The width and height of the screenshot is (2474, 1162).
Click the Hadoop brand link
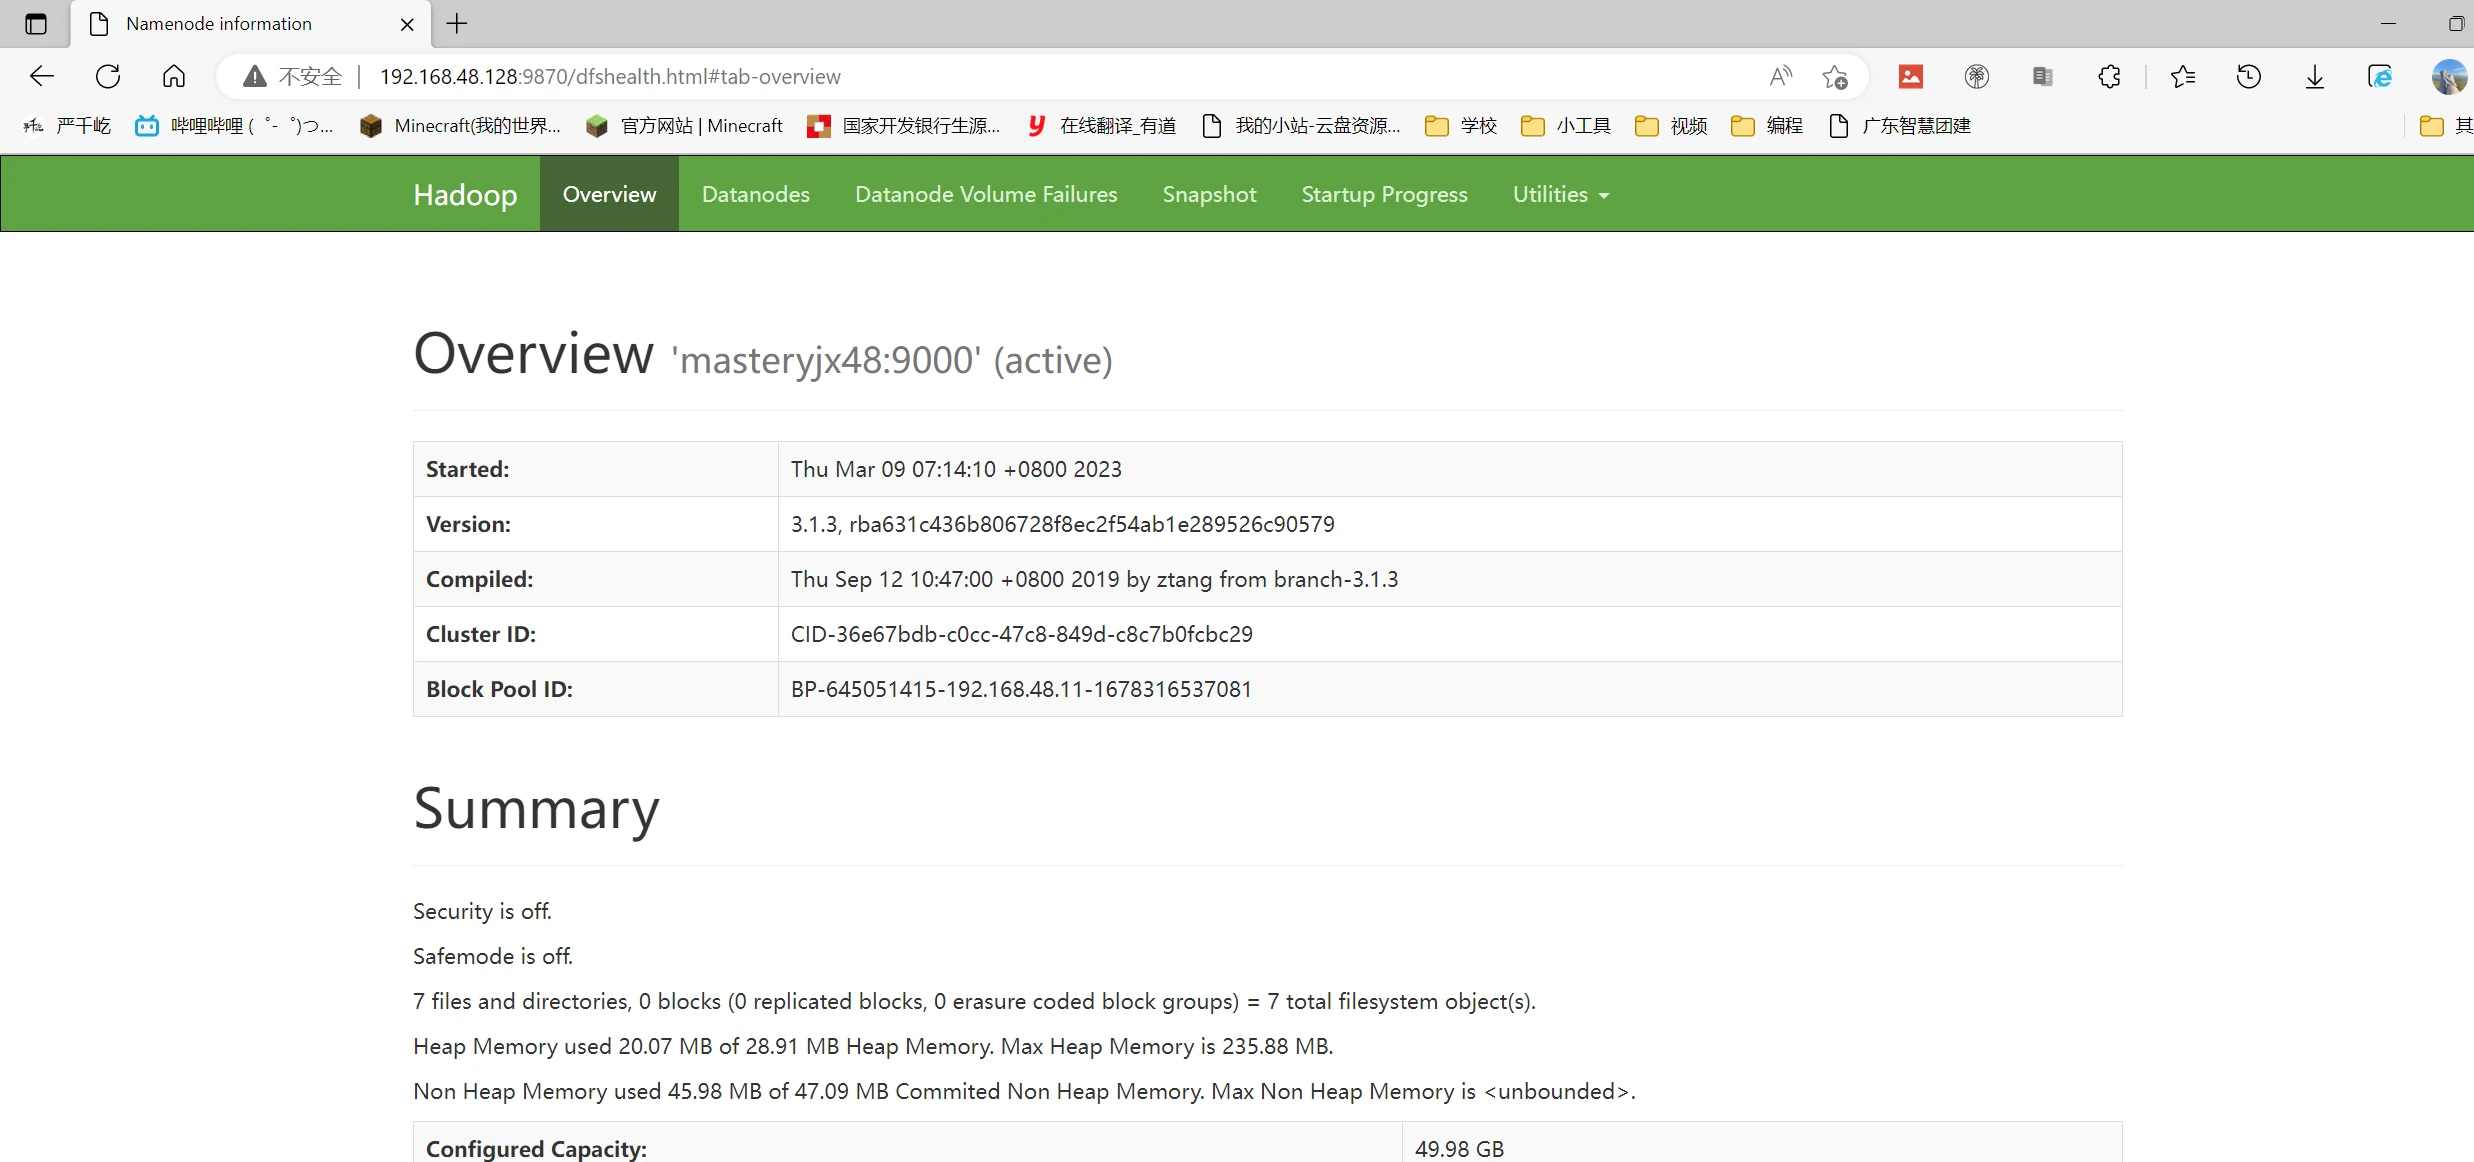tap(465, 194)
